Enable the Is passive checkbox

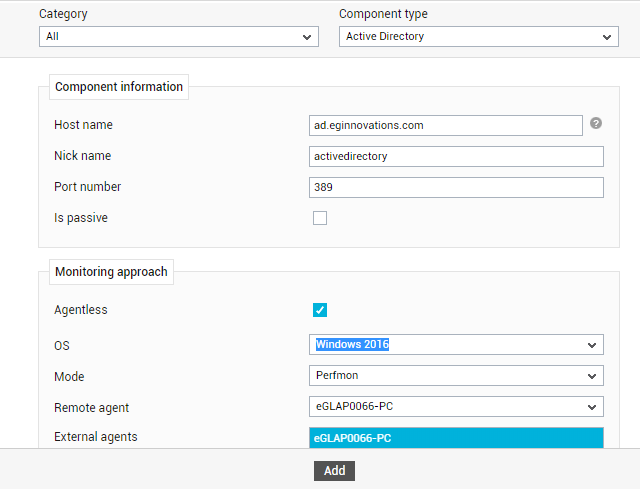(320, 218)
